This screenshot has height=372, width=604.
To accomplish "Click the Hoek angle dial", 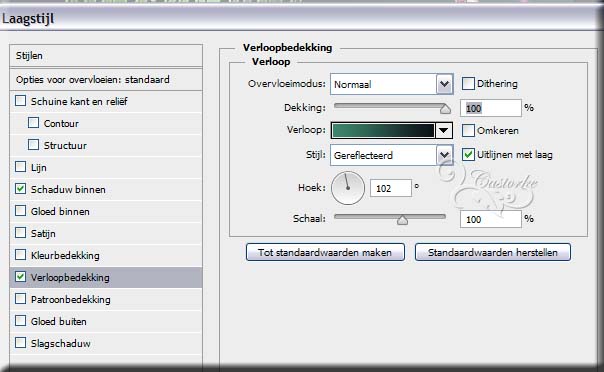I will [348, 188].
